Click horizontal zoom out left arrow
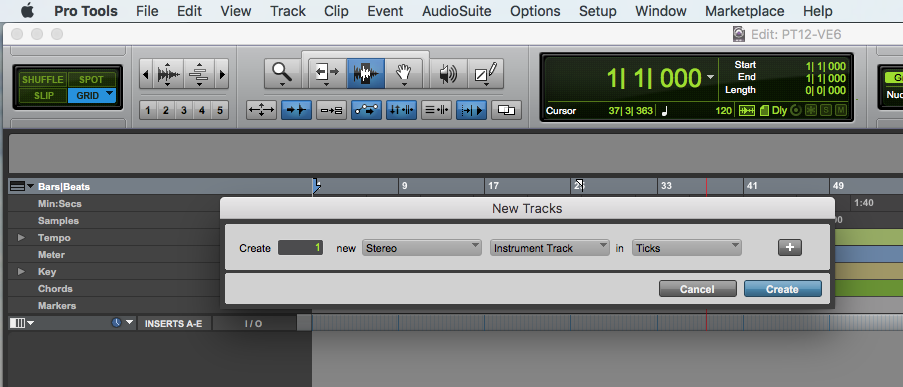Viewport: 903px width, 387px height. point(146,74)
